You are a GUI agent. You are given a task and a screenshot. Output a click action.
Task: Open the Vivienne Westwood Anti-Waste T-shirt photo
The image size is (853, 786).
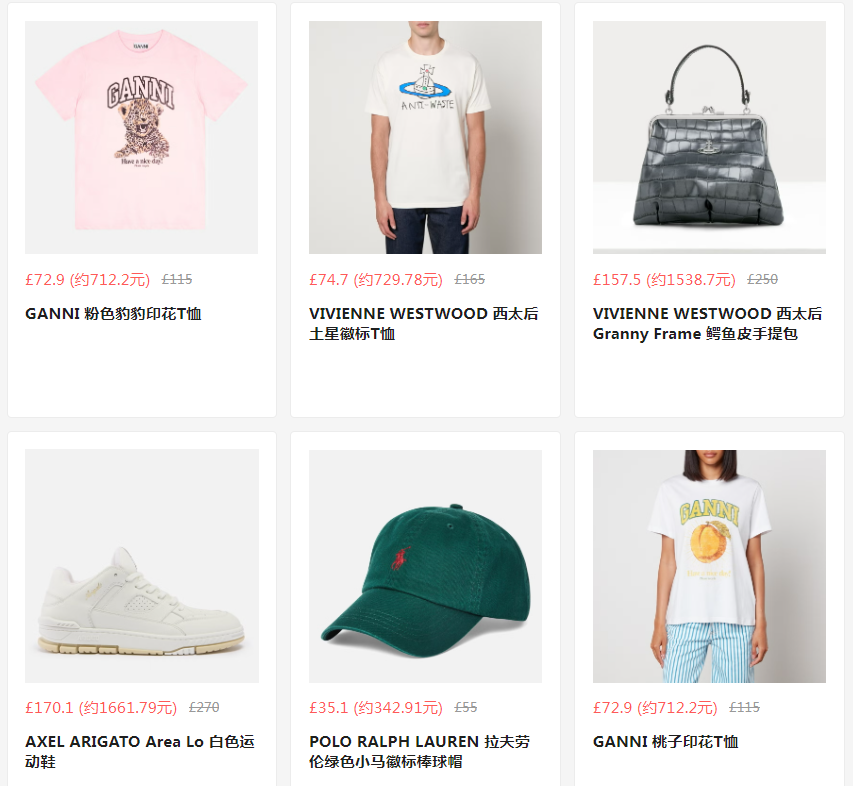pyautogui.click(x=425, y=137)
